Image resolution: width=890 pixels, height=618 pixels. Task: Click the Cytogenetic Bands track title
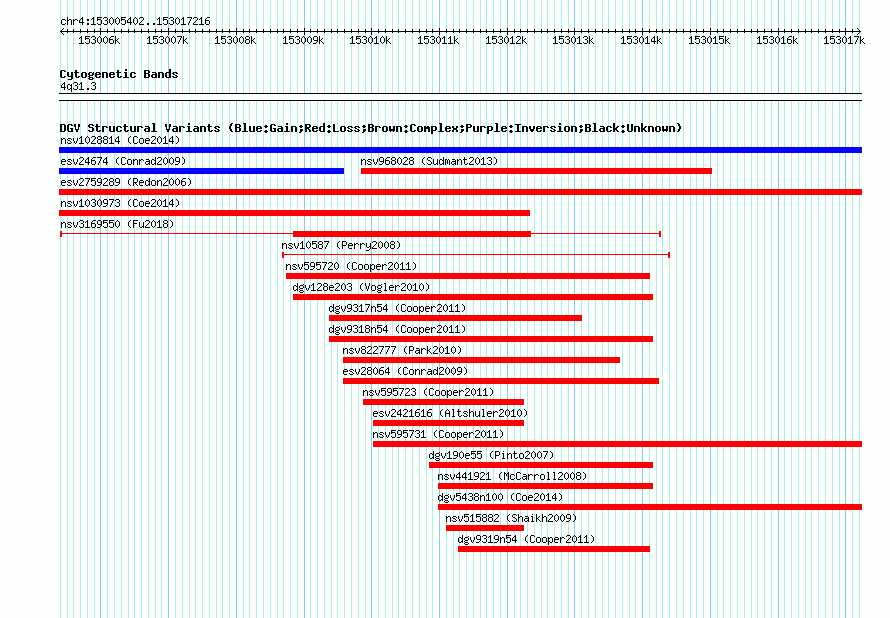coord(119,74)
